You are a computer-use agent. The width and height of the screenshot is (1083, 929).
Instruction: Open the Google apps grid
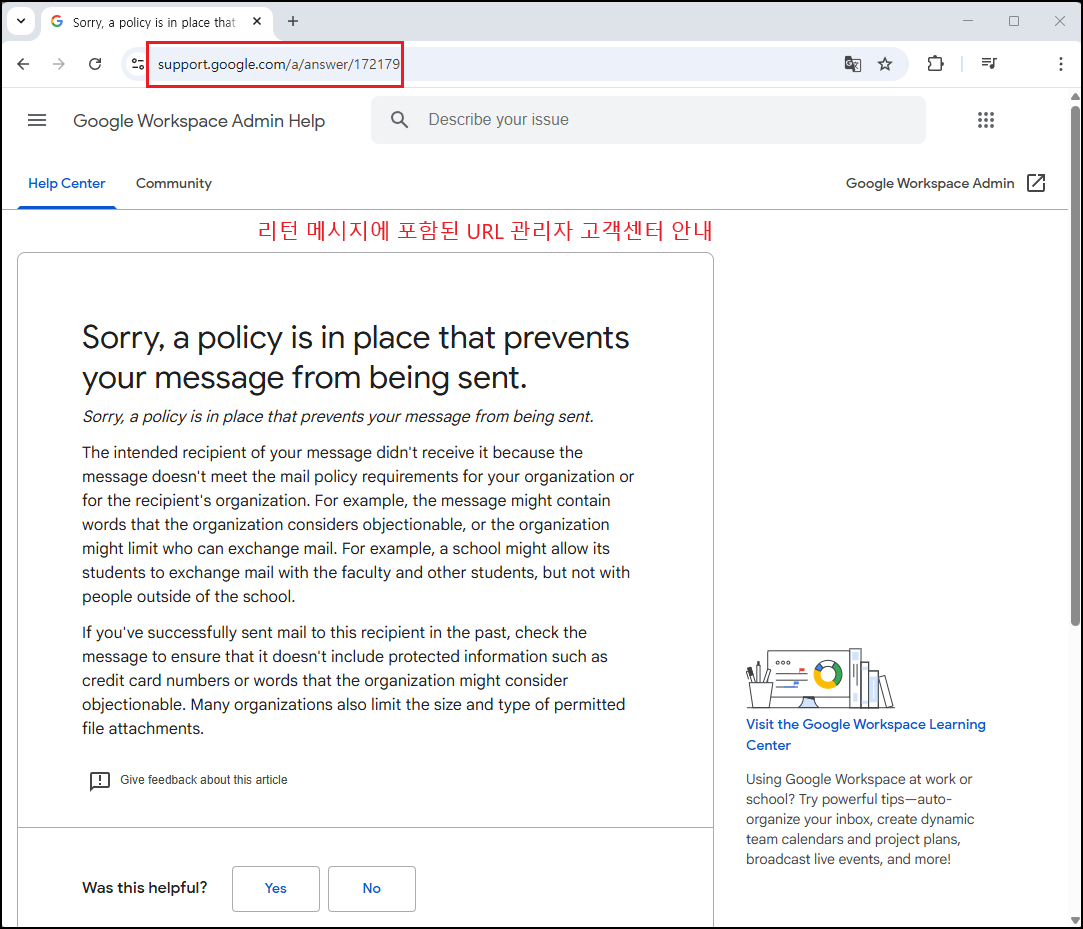click(986, 120)
